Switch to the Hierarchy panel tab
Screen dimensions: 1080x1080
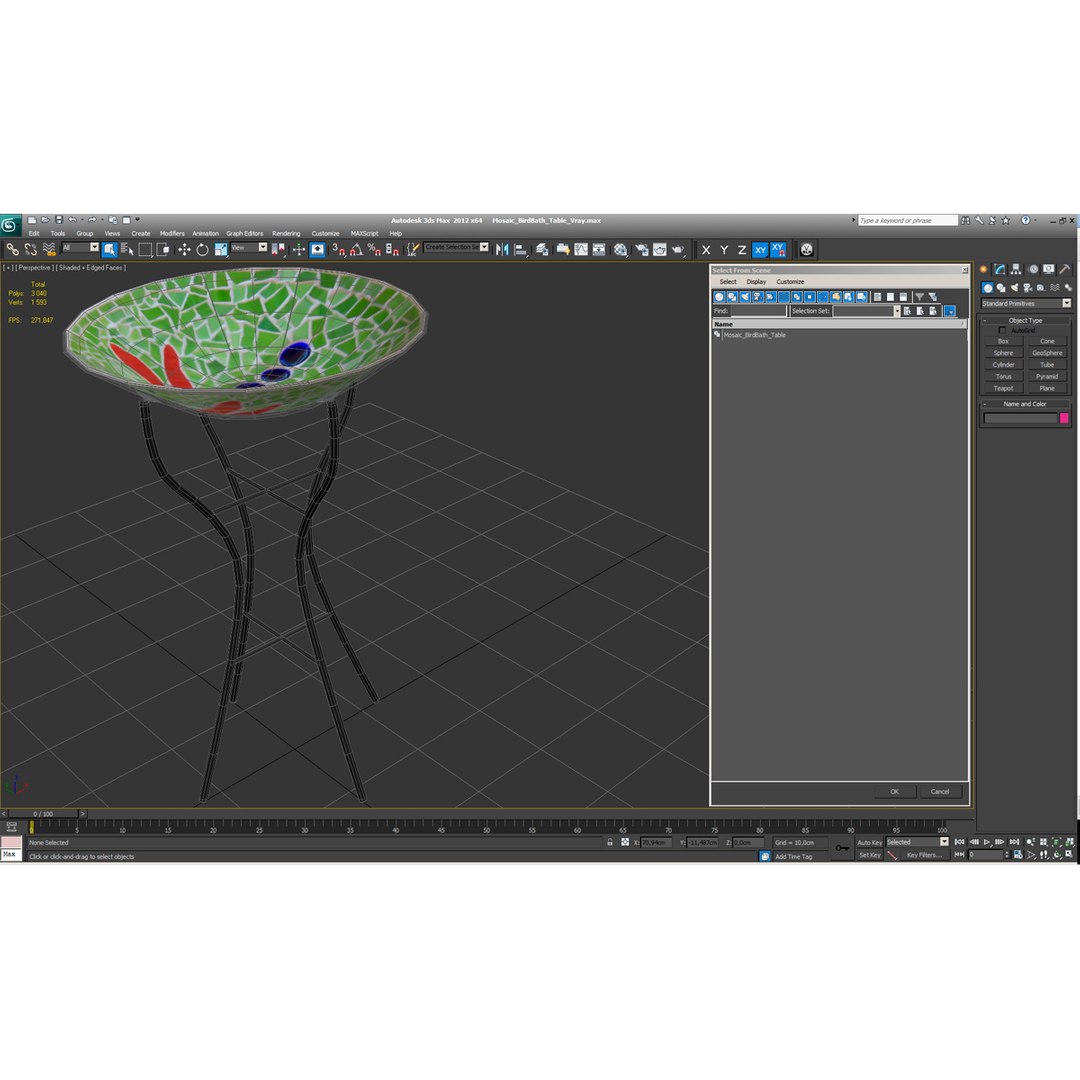(x=1016, y=269)
